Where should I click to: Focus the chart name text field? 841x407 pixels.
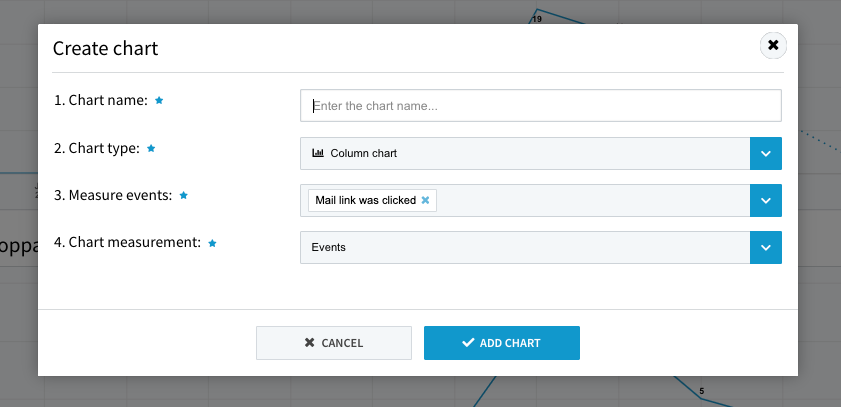coord(541,106)
